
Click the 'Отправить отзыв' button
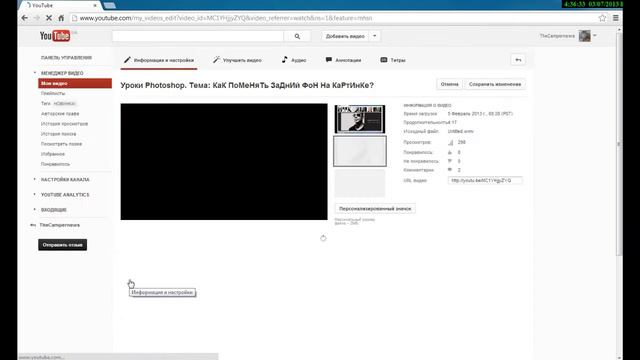62,245
